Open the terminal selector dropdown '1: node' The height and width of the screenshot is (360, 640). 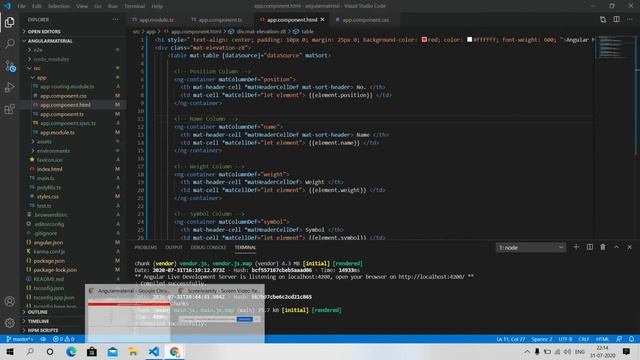[531, 247]
